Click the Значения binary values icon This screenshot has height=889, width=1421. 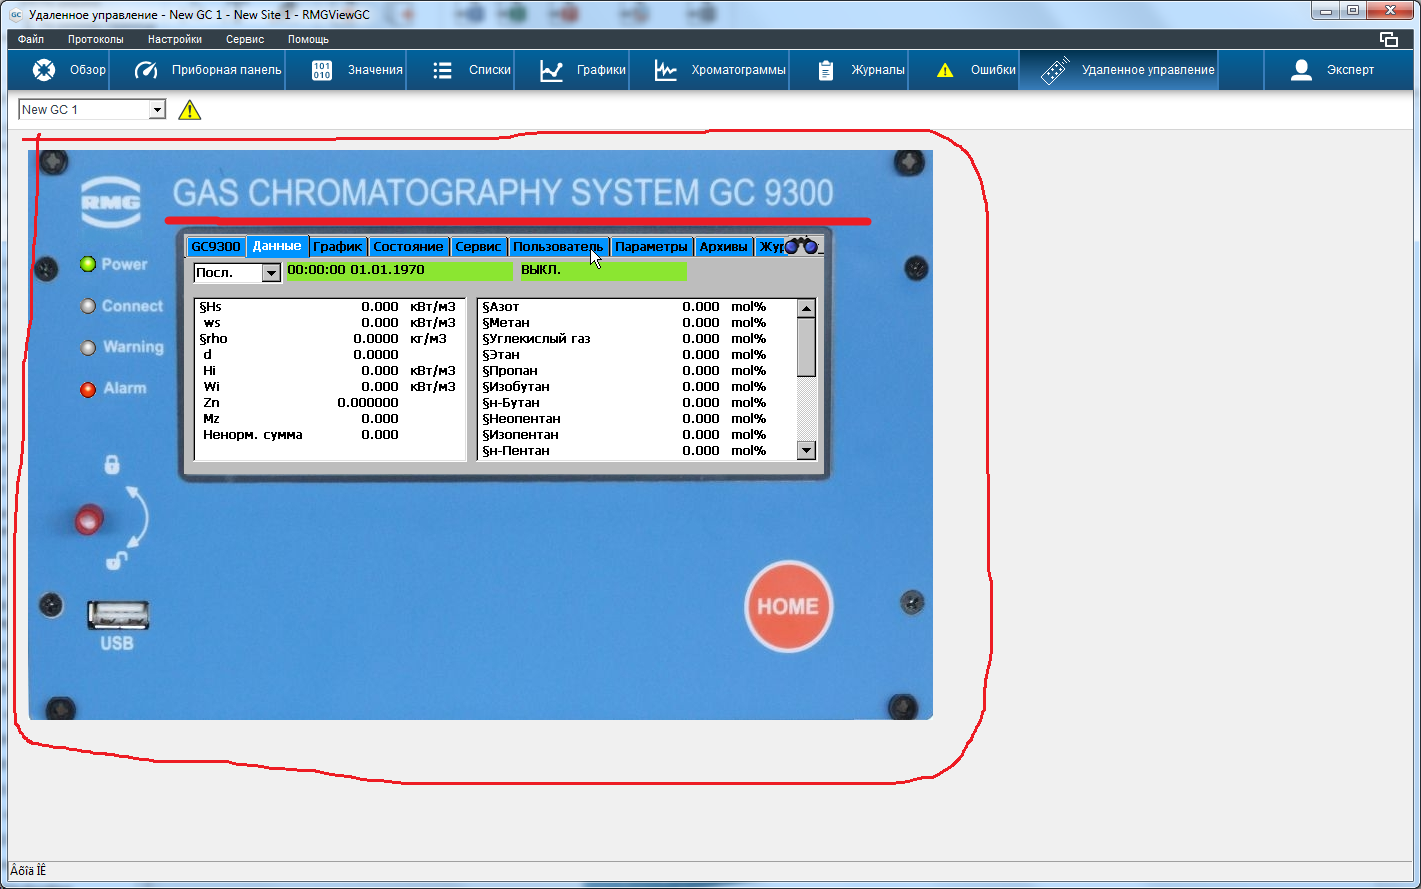[x=322, y=70]
